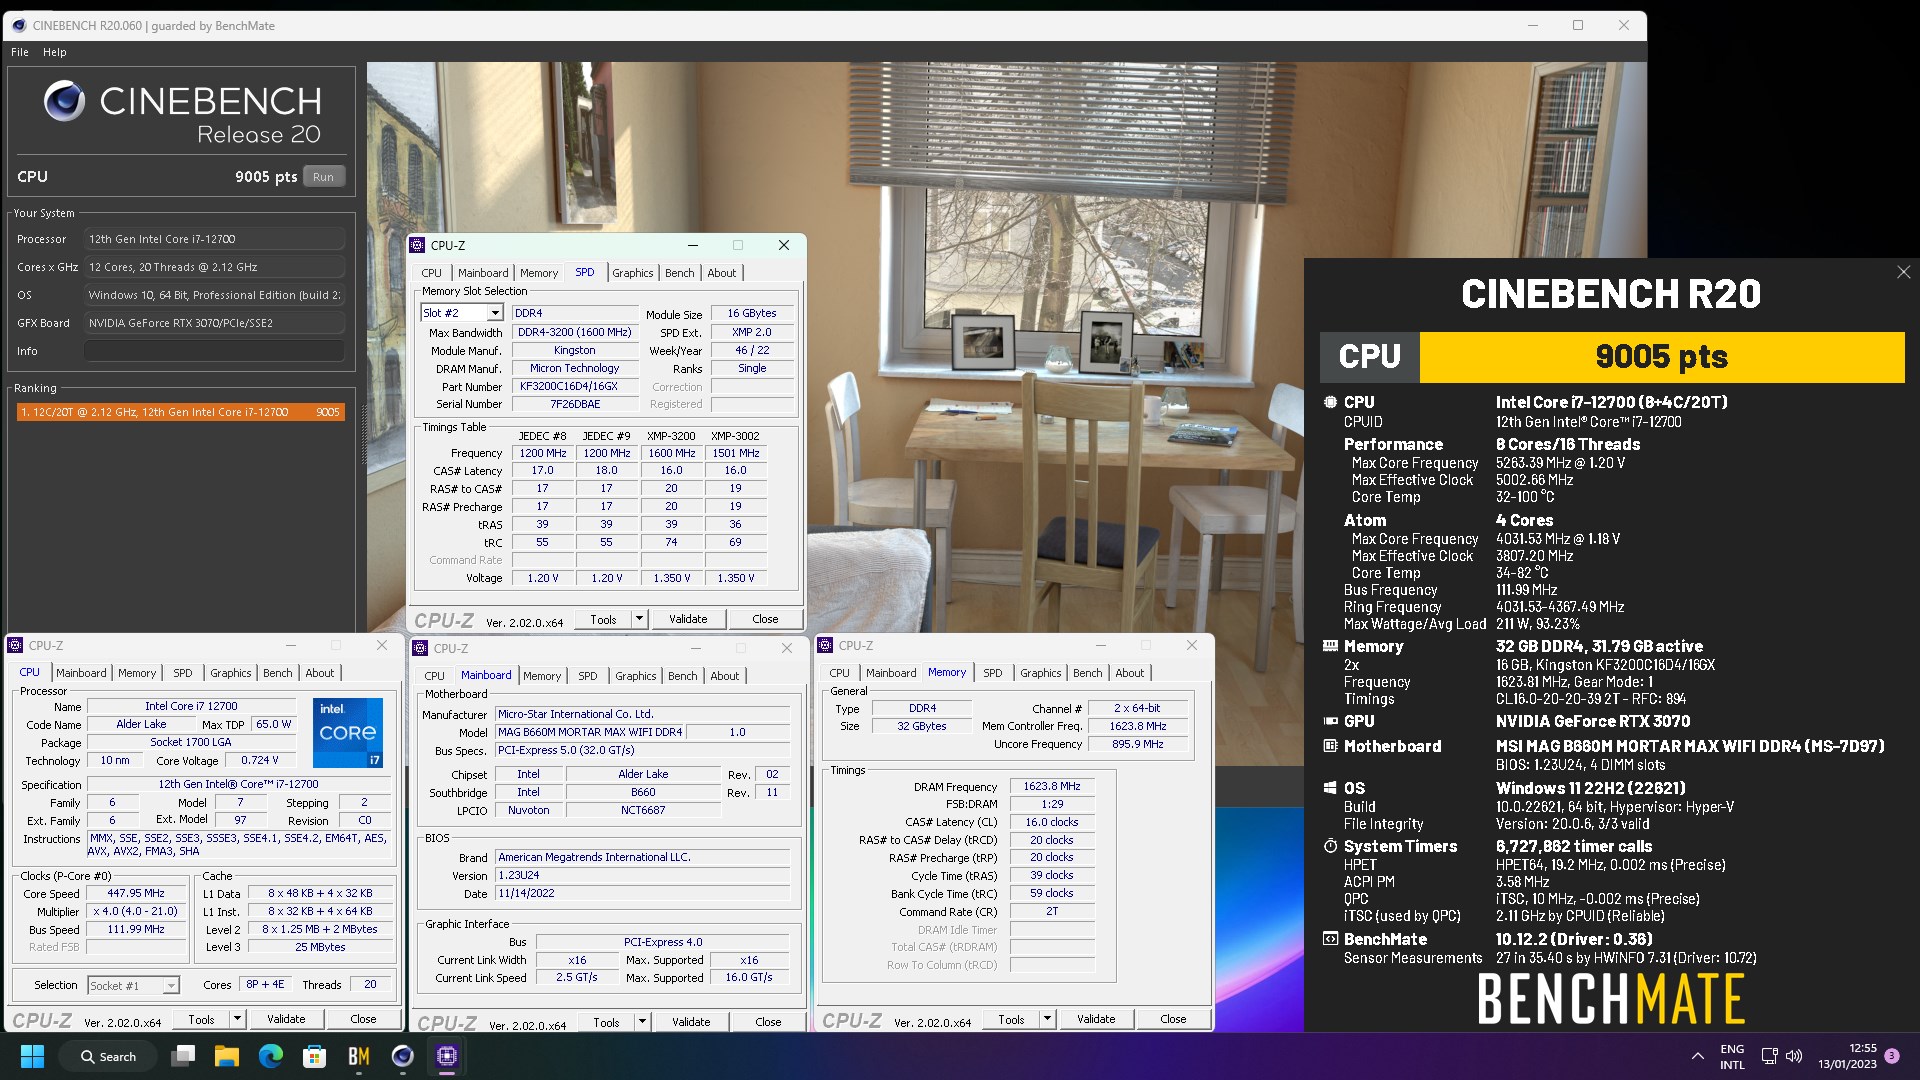Open Slot #2 memory slot dropdown

point(495,313)
